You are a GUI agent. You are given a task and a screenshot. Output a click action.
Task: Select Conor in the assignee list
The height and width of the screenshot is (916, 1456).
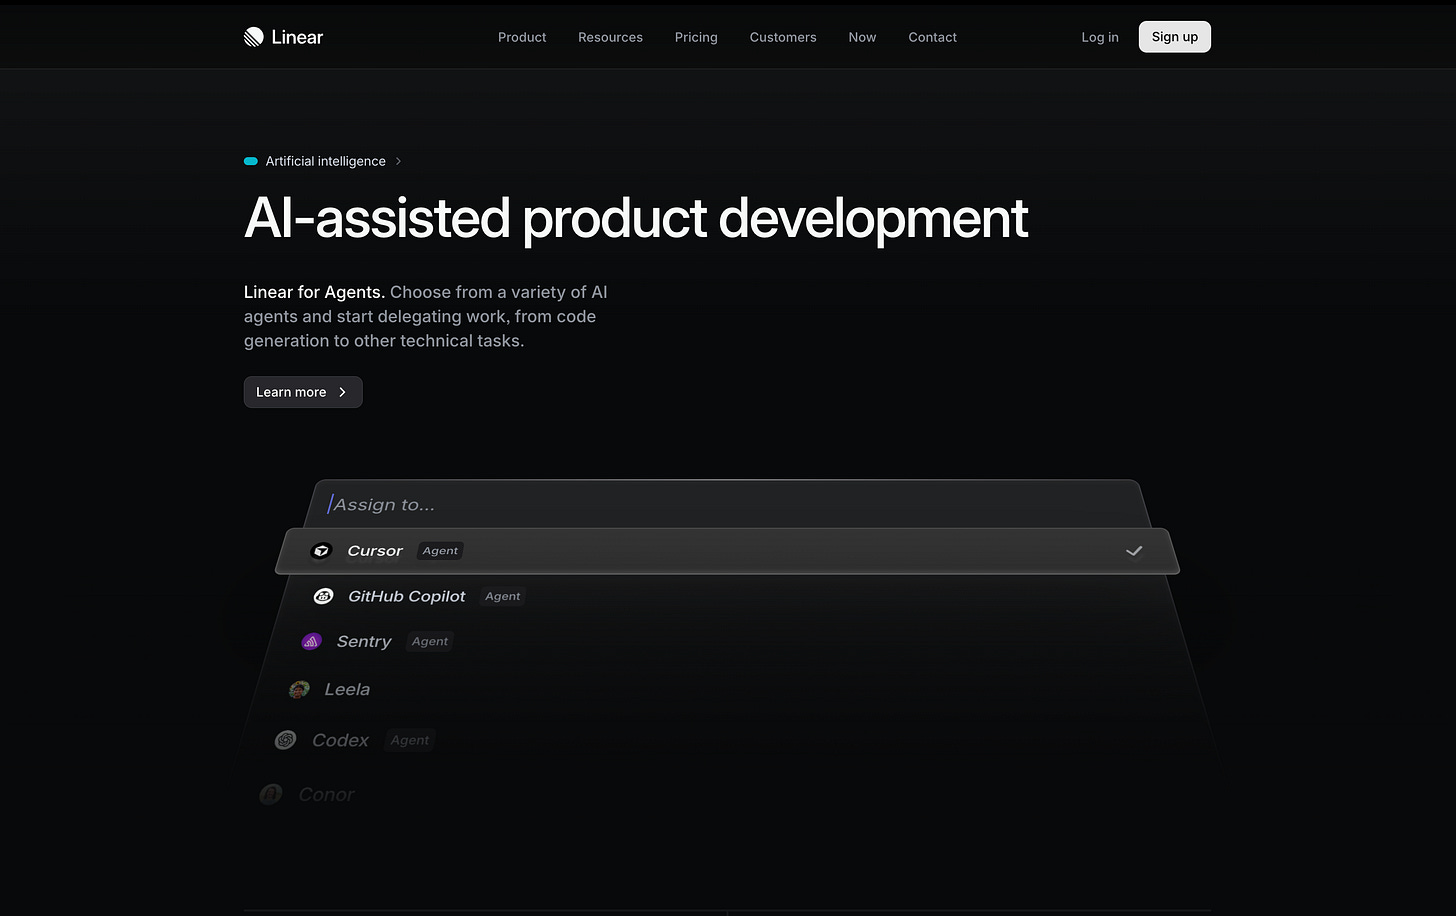click(x=326, y=794)
